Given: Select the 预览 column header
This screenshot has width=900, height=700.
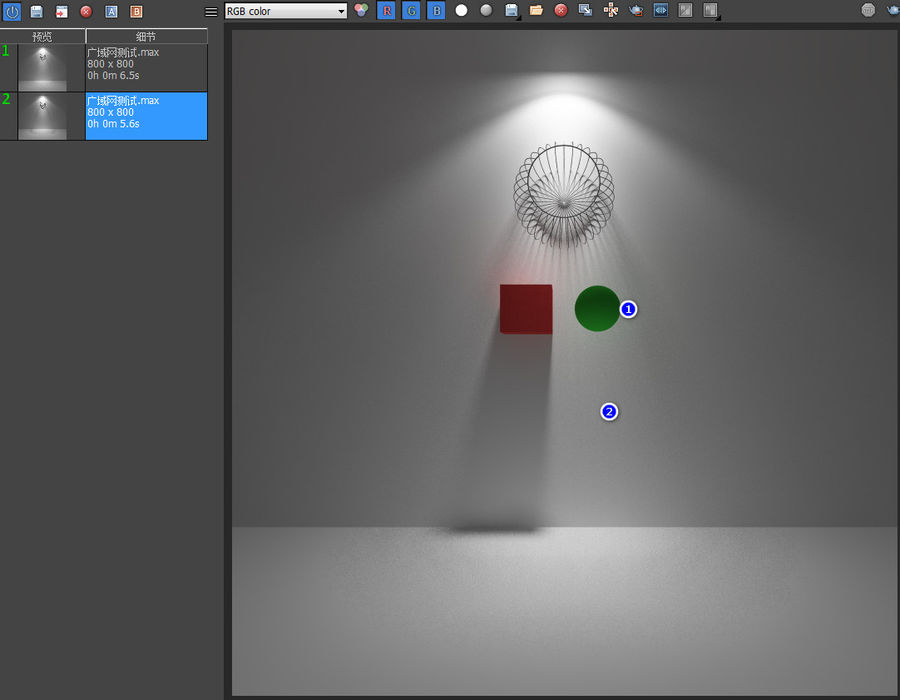Looking at the screenshot, I should point(42,36).
